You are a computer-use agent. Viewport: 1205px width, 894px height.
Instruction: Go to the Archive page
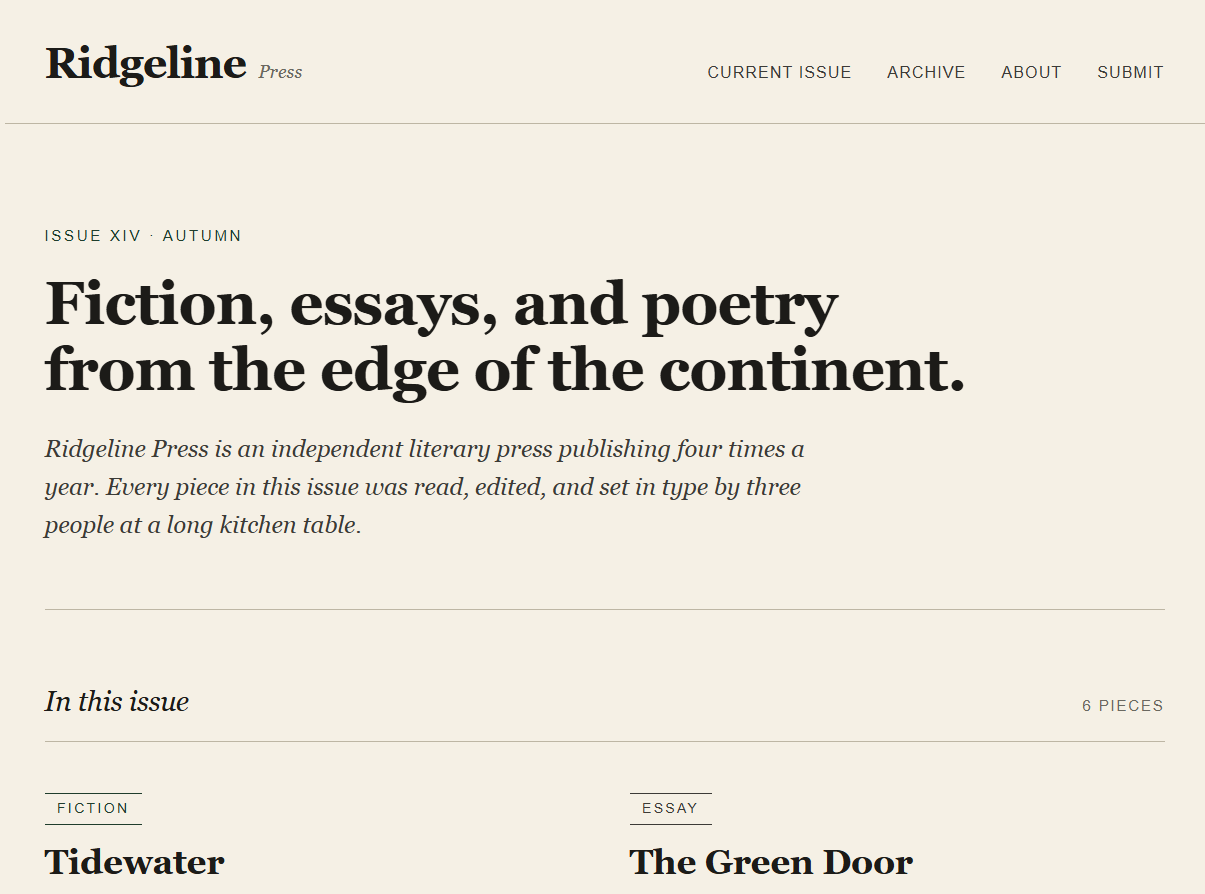pyautogui.click(x=926, y=72)
